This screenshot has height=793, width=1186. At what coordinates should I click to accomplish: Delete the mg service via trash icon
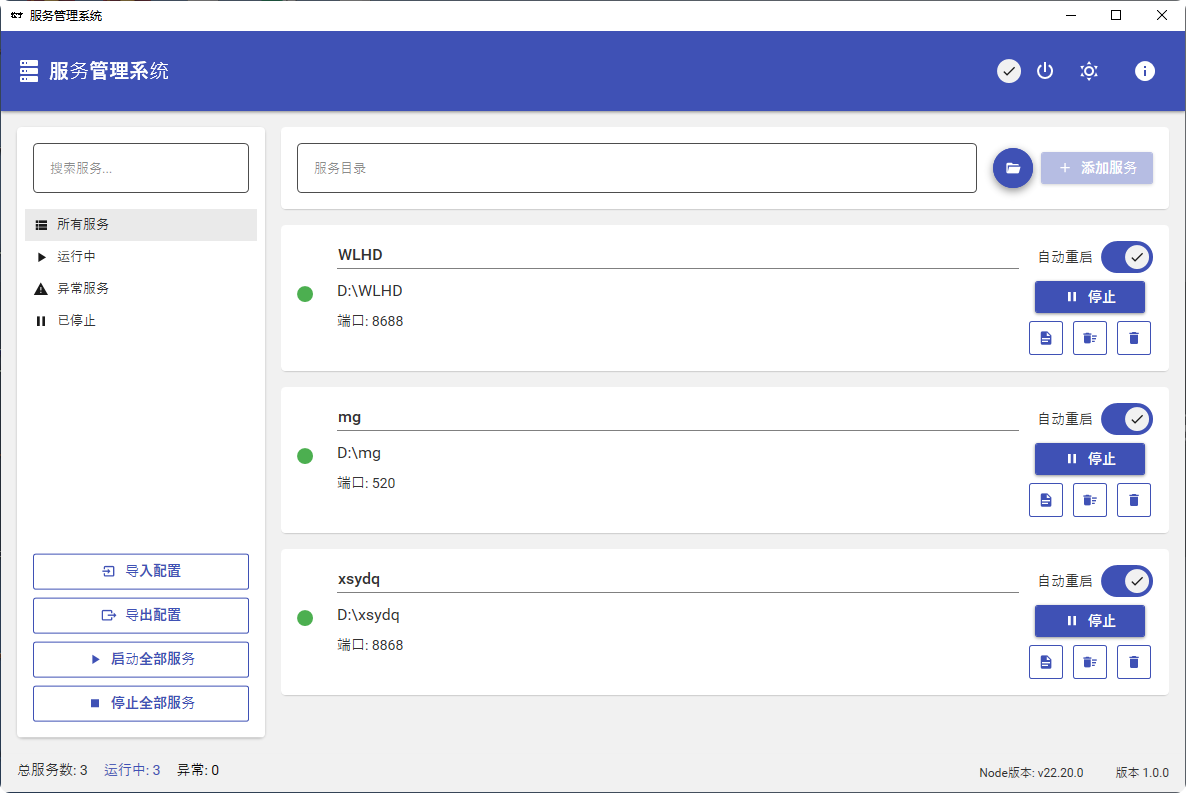pyautogui.click(x=1134, y=500)
